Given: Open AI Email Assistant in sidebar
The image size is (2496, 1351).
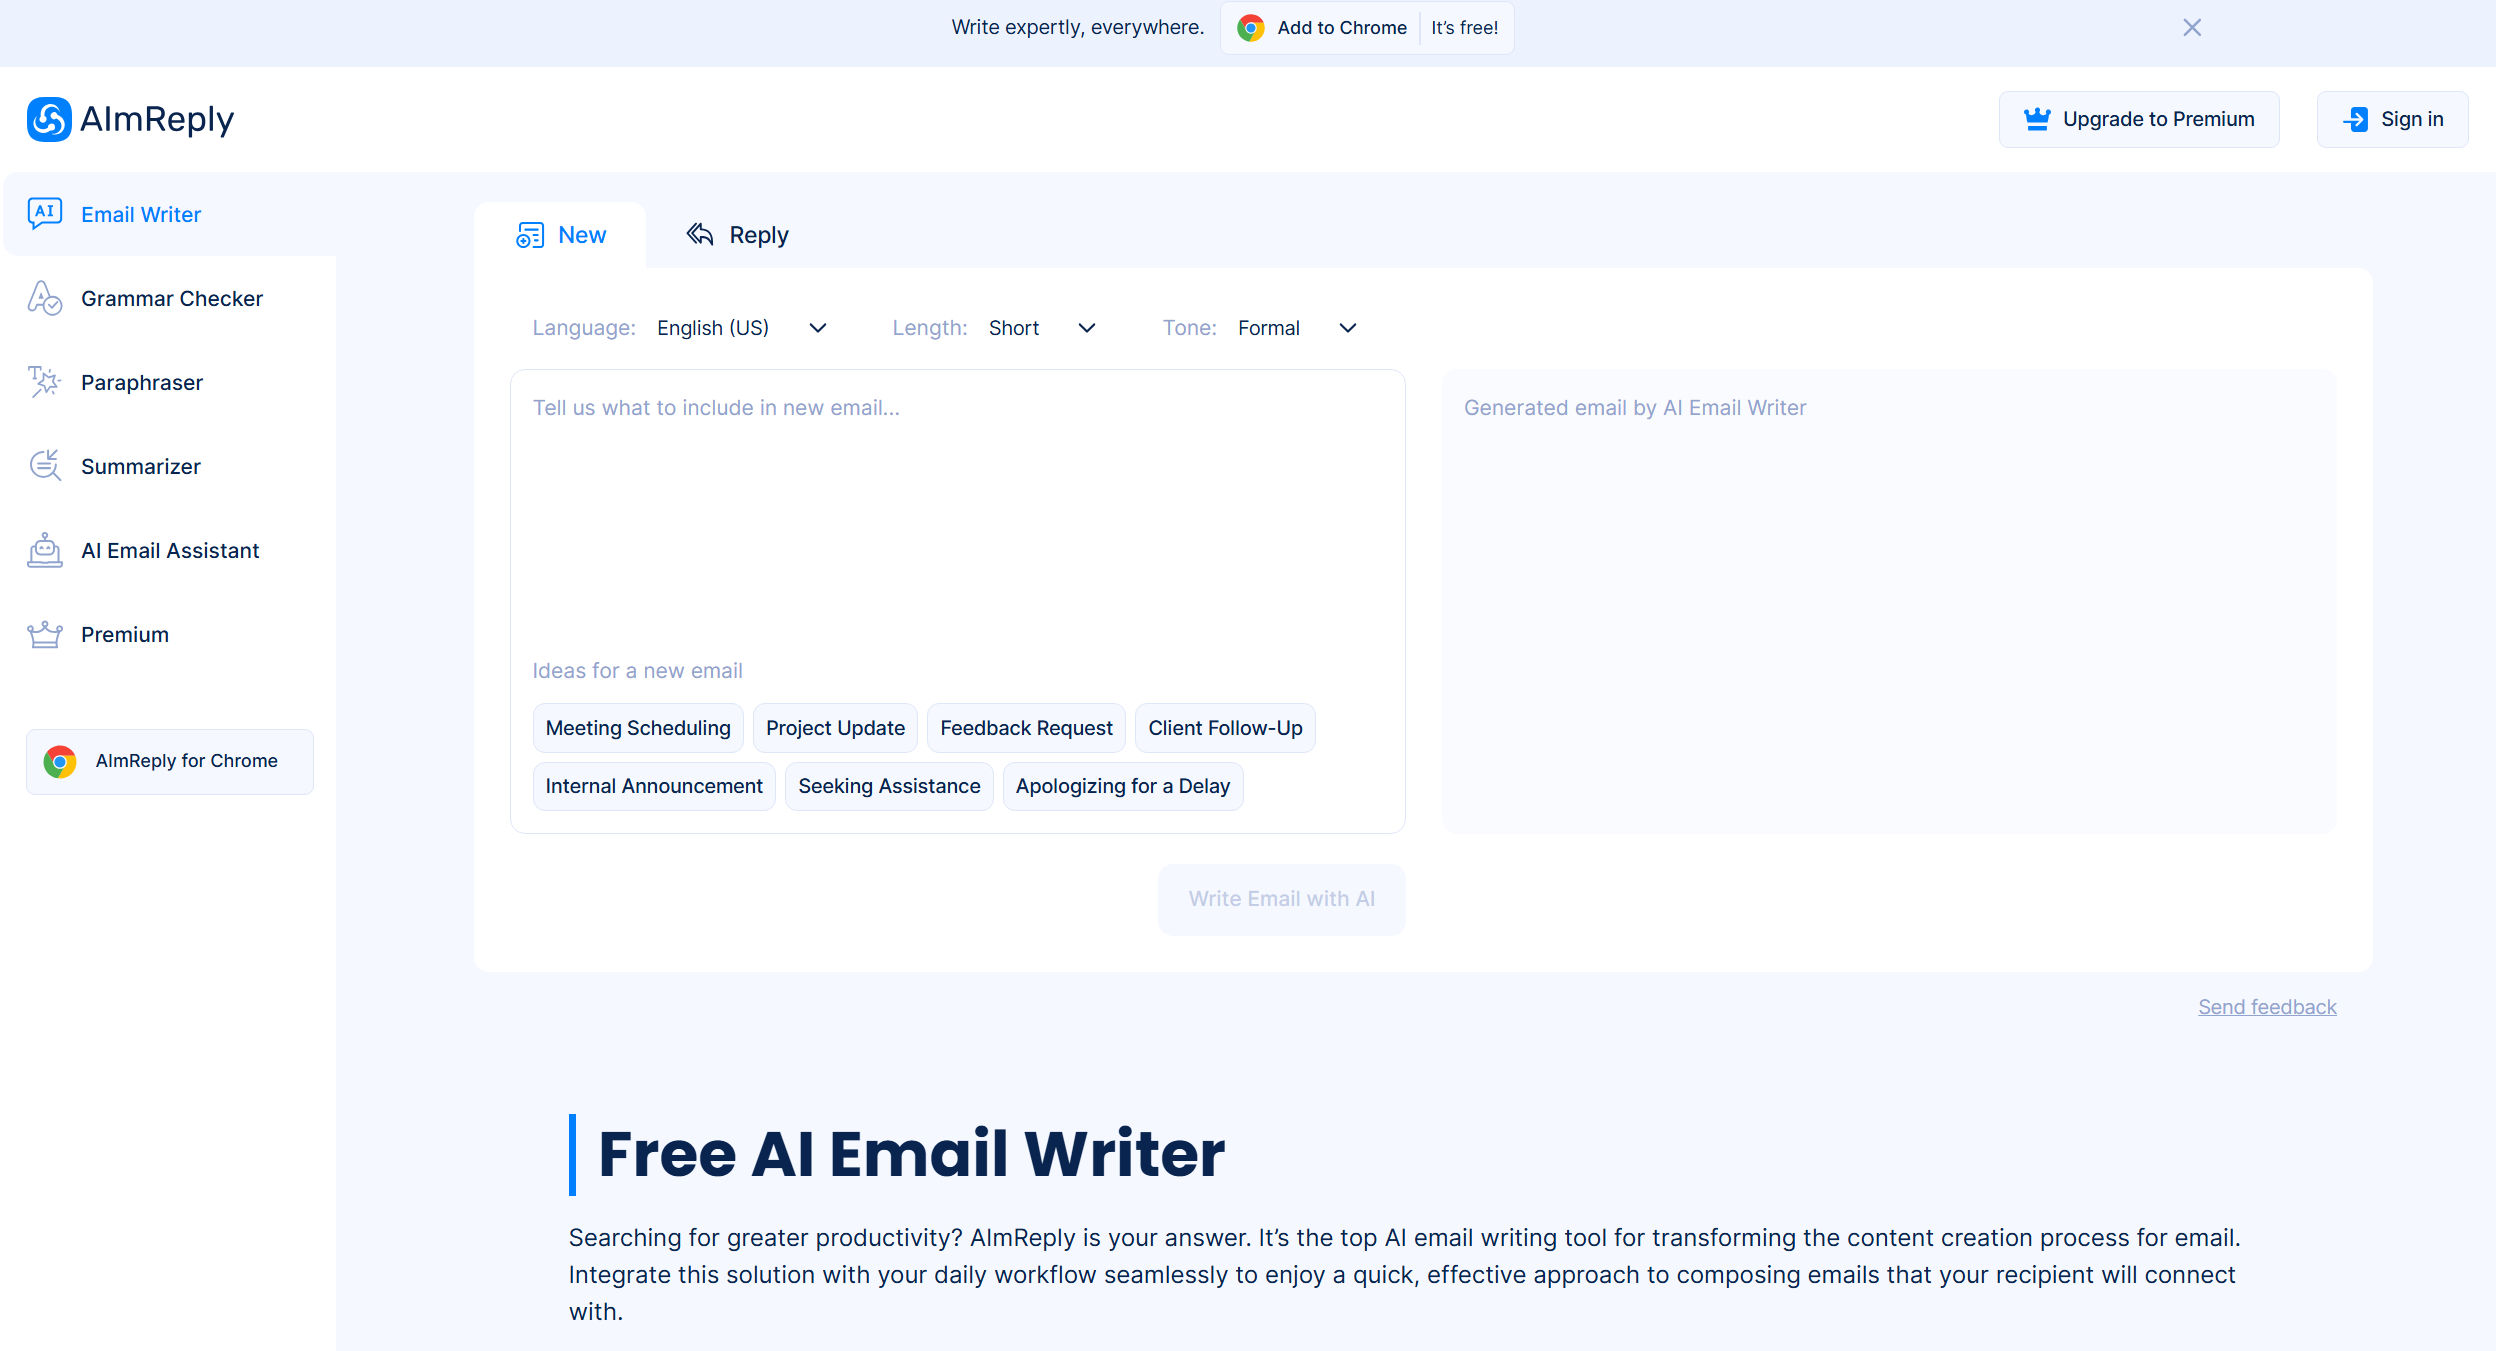Looking at the screenshot, I should [x=170, y=550].
